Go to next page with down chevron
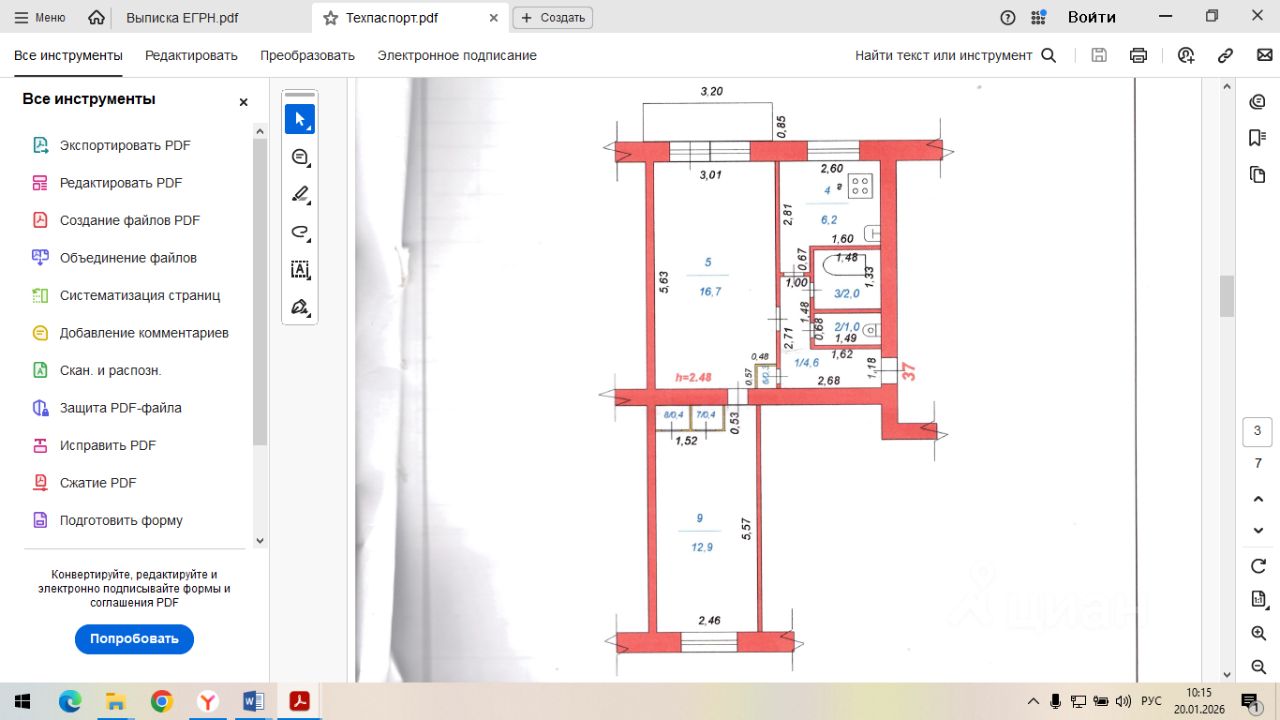 click(x=1258, y=530)
